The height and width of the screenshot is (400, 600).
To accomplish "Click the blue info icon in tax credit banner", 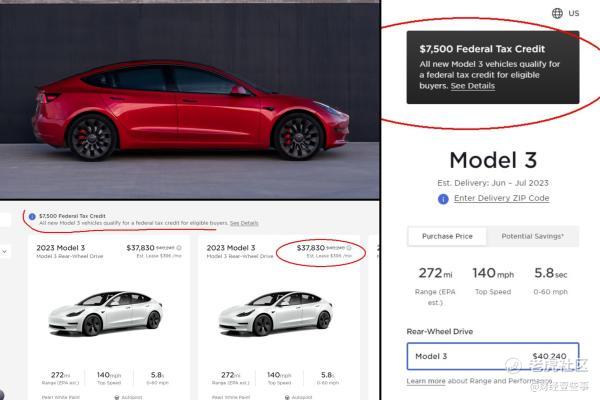I will [32, 216].
